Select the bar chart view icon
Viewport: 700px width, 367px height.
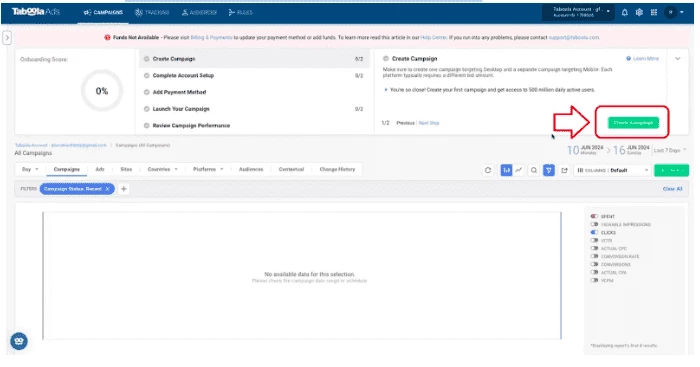tap(506, 170)
